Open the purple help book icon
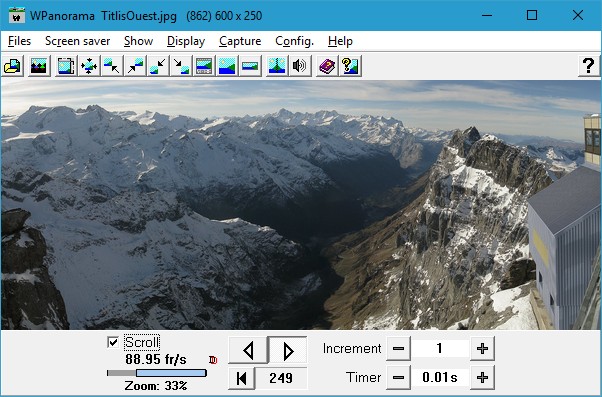 click(327, 66)
